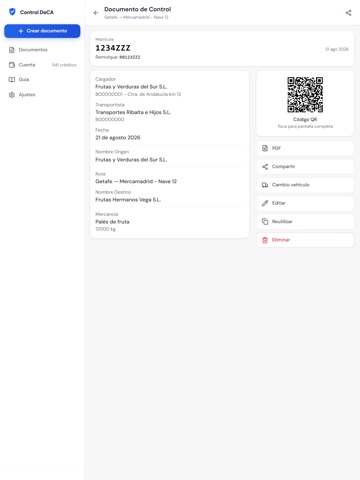Click the Cuenta wallet icon
Screen dimensions: 360x480
point(12,65)
